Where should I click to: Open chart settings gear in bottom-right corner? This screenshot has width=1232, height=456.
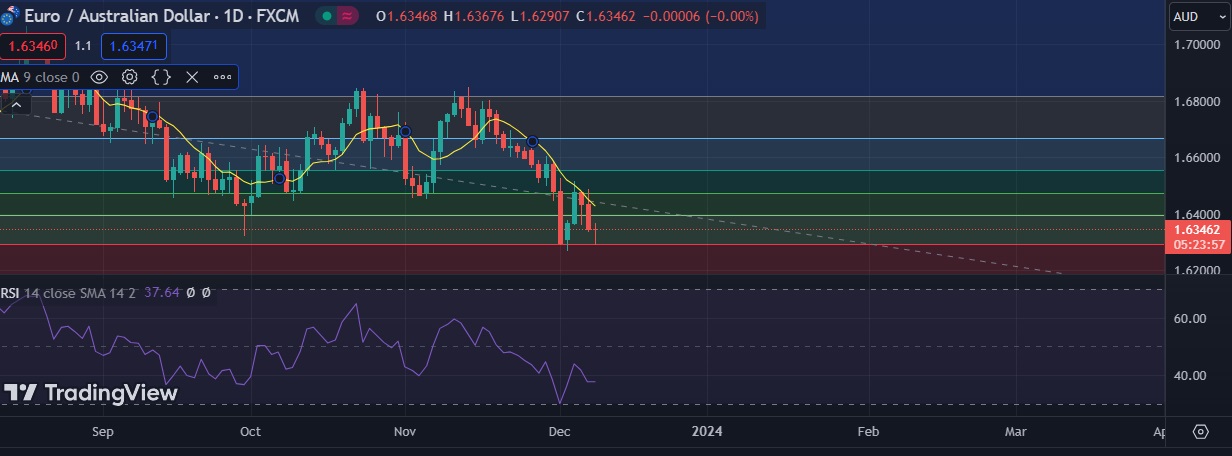pyautogui.click(x=1200, y=432)
